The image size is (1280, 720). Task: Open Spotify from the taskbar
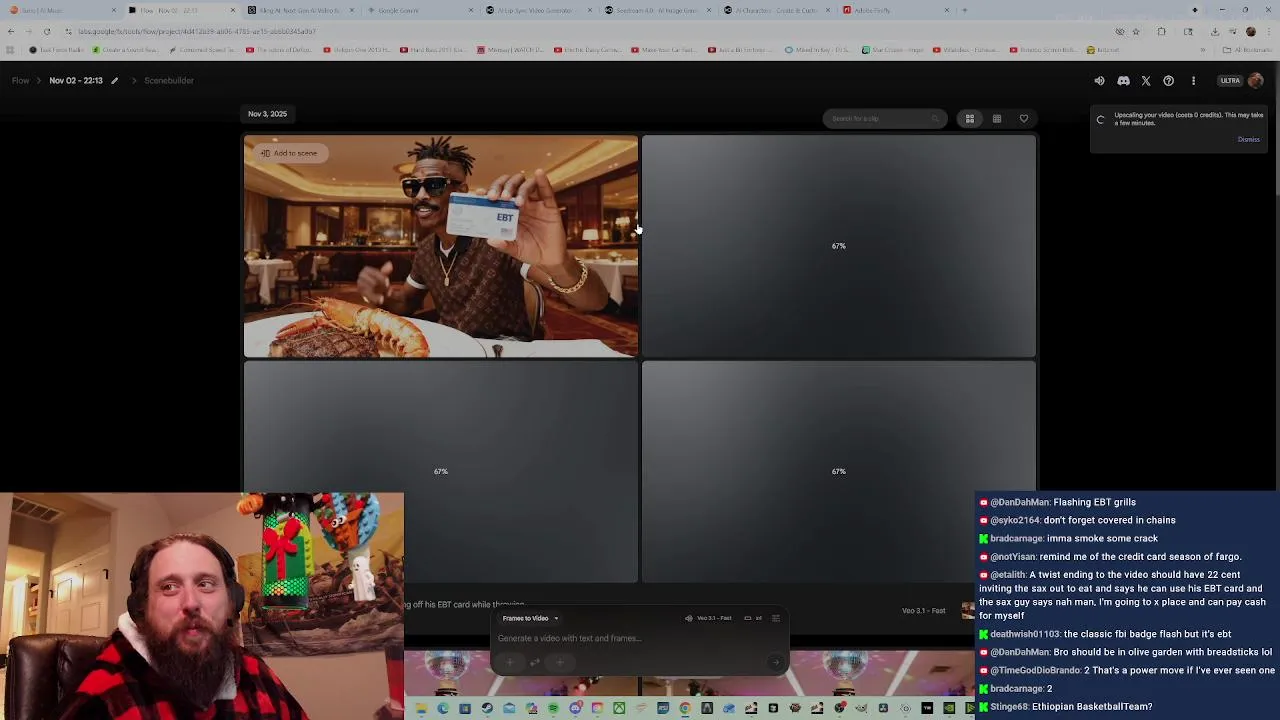[x=553, y=708]
